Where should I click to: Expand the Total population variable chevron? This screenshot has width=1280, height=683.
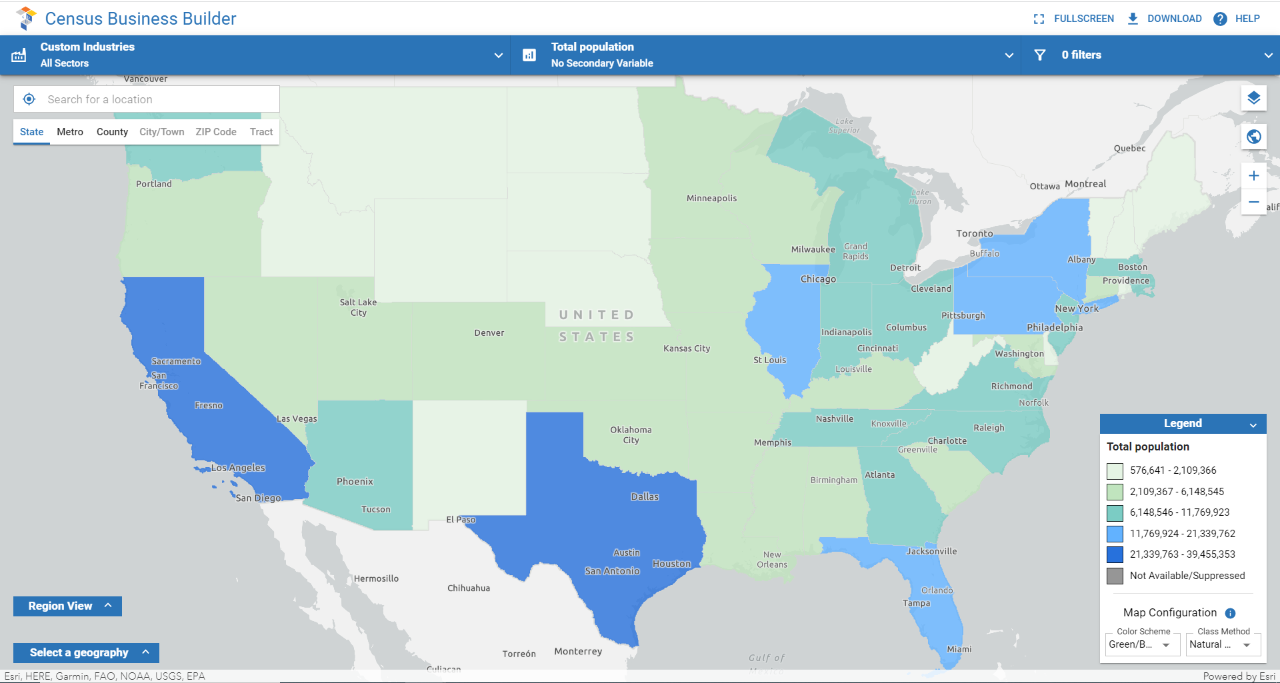coord(1009,55)
